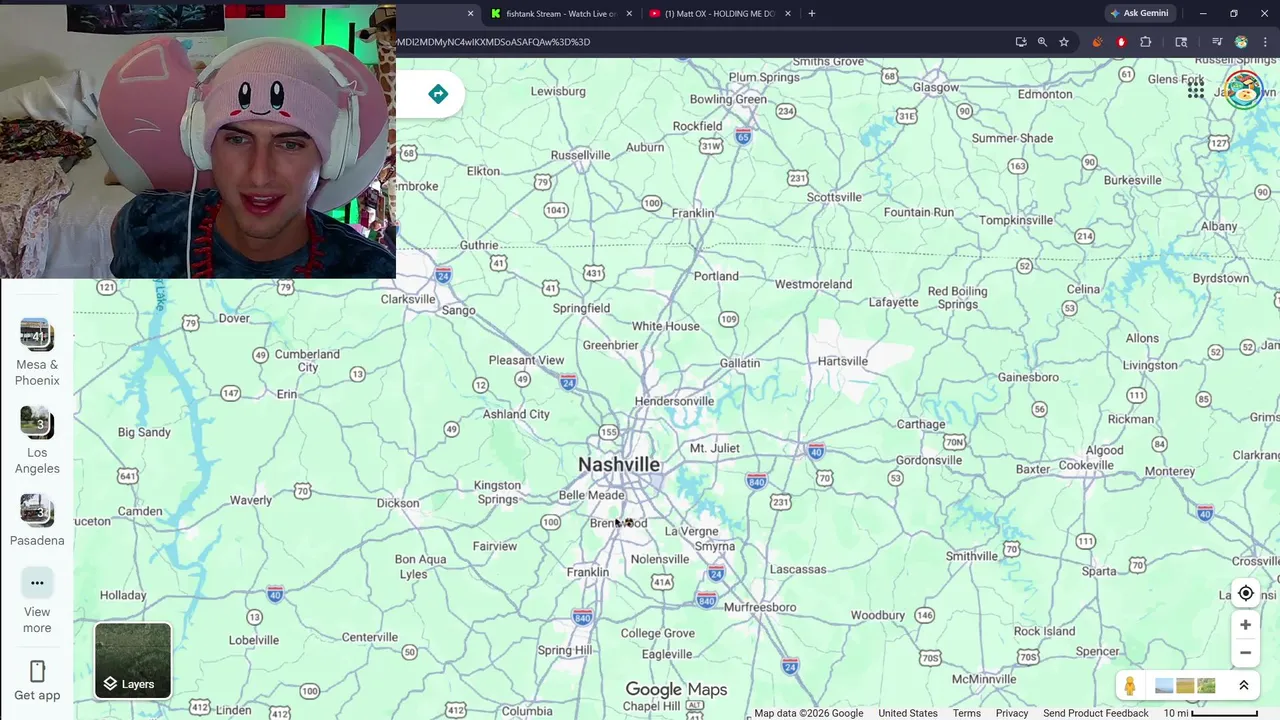
Task: Open the Privacy link
Action: [x=1011, y=713]
